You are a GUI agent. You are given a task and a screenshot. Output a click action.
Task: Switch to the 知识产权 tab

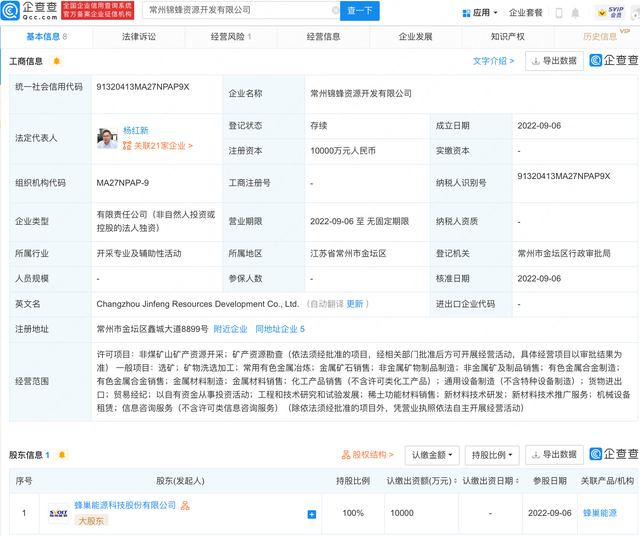tap(507, 37)
